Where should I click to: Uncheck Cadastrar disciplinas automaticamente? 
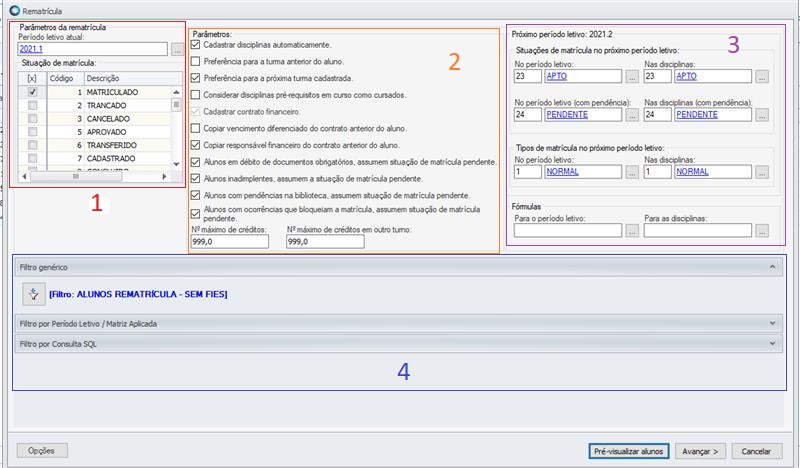(x=195, y=45)
